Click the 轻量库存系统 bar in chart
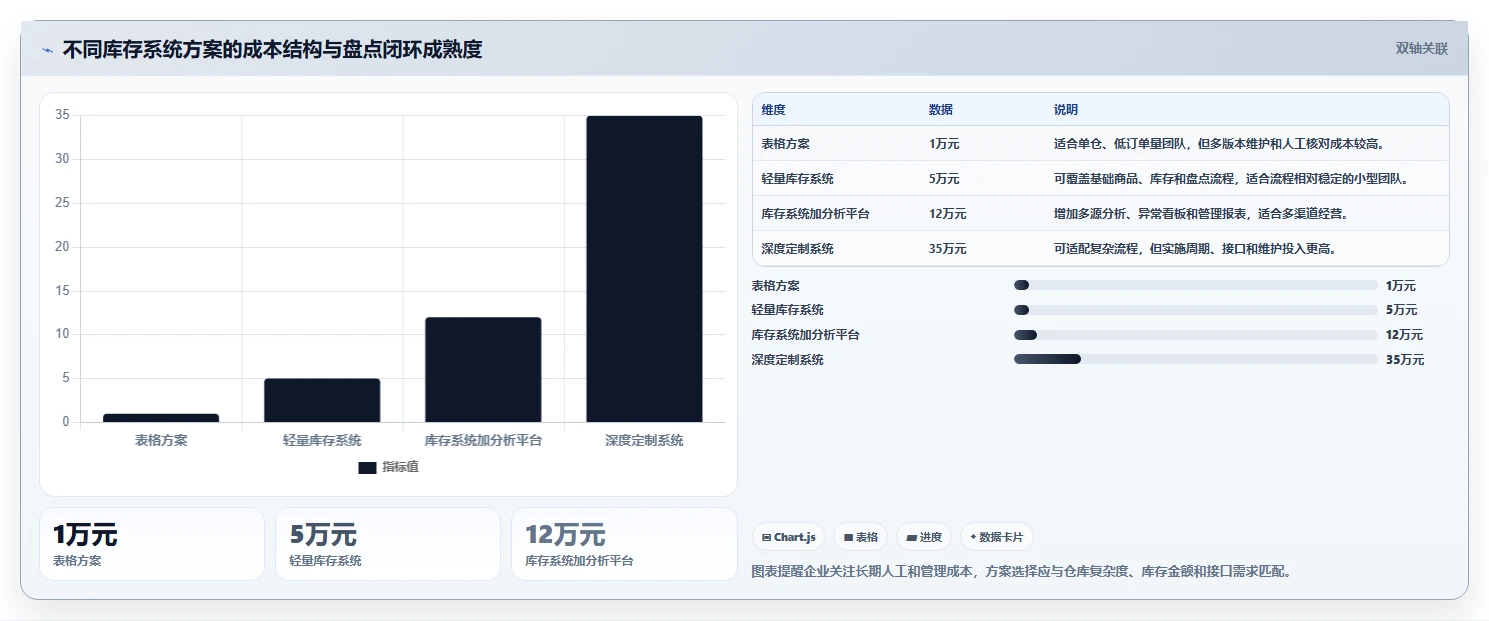The width and height of the screenshot is (1489, 621). 322,400
